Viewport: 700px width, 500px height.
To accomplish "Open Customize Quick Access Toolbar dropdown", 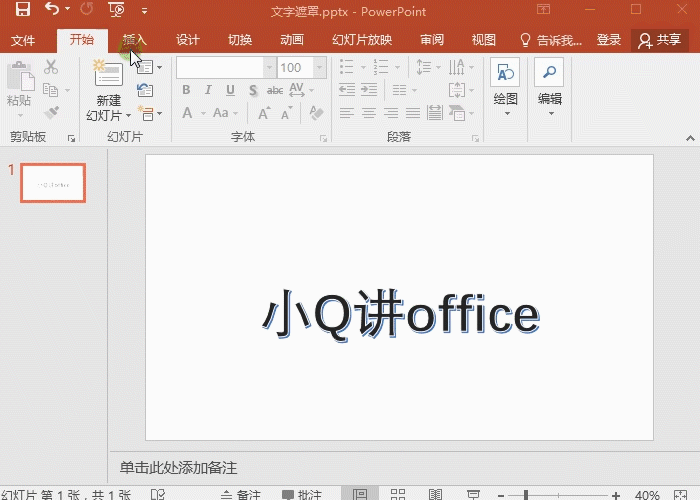I will 144,11.
